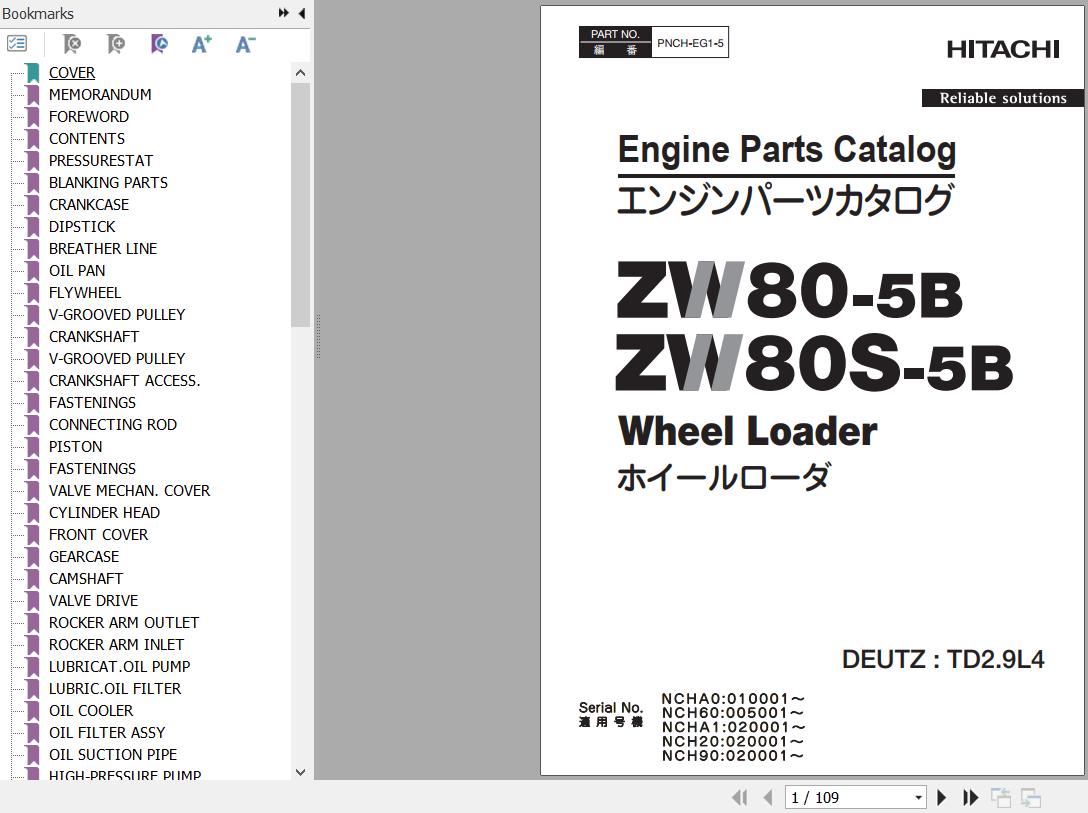Select the FLYWHEEL bookmark
Viewport: 1088px width, 813px height.
click(85, 293)
